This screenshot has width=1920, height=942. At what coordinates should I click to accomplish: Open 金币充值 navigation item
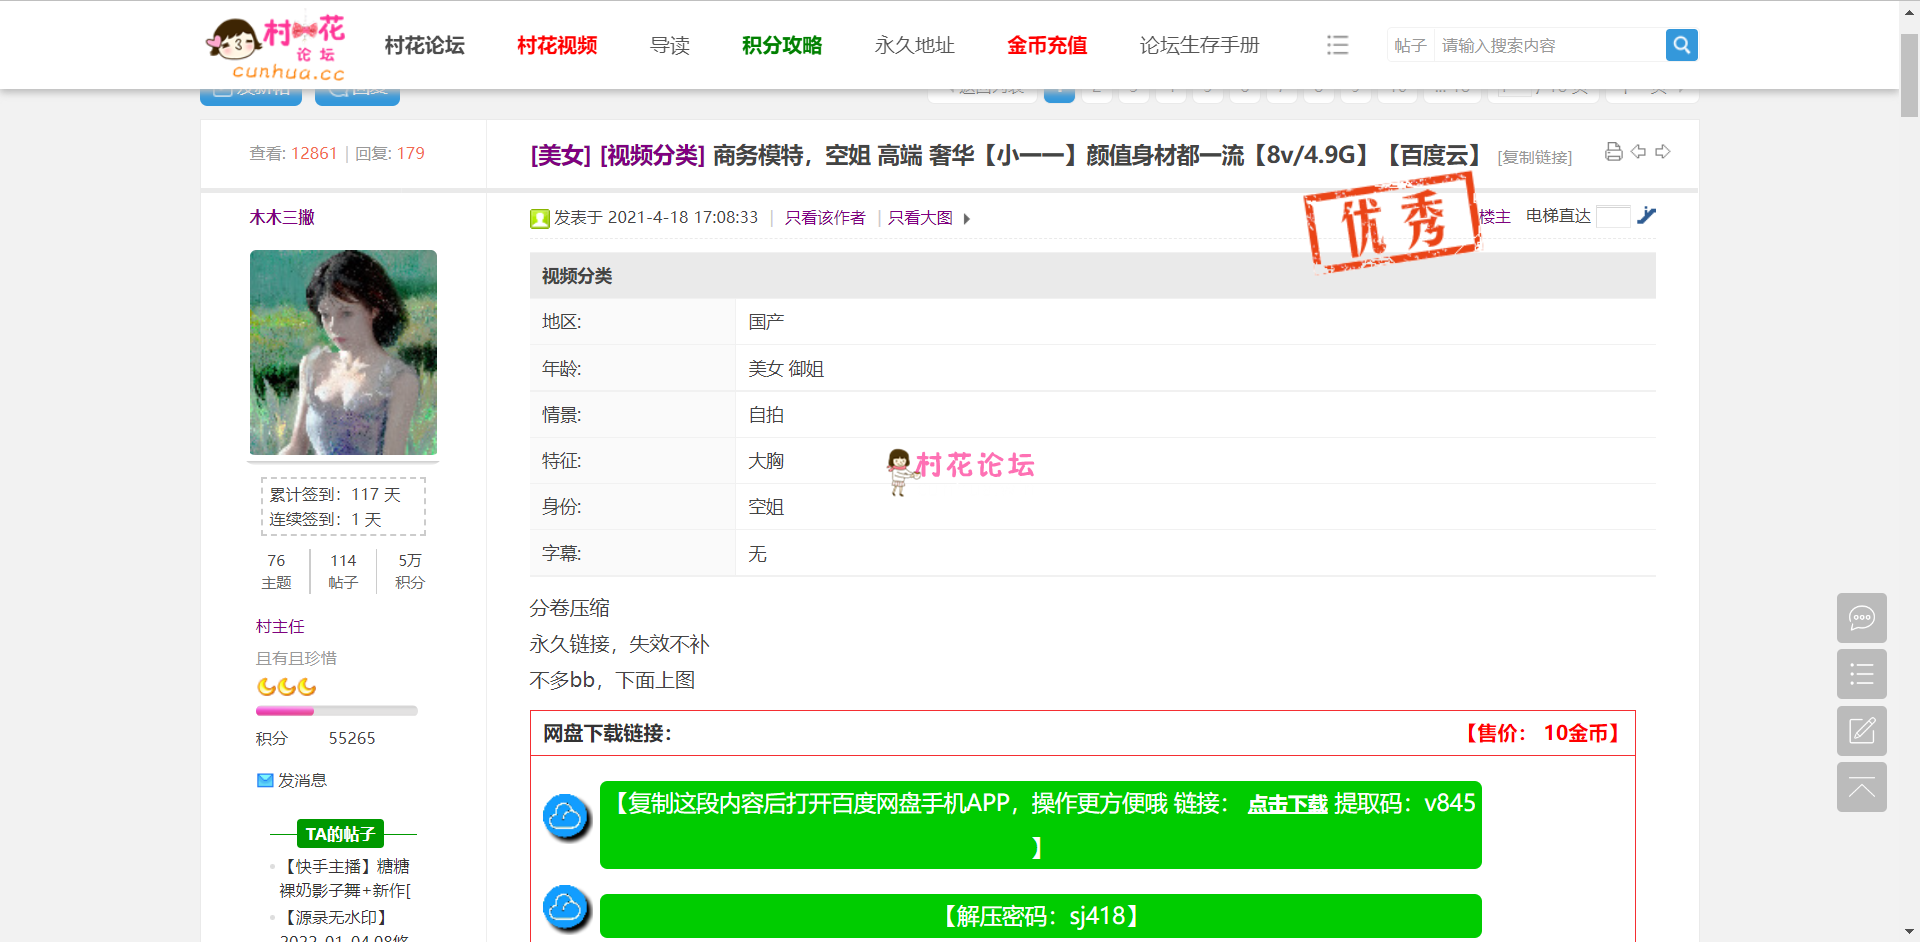coord(1047,45)
